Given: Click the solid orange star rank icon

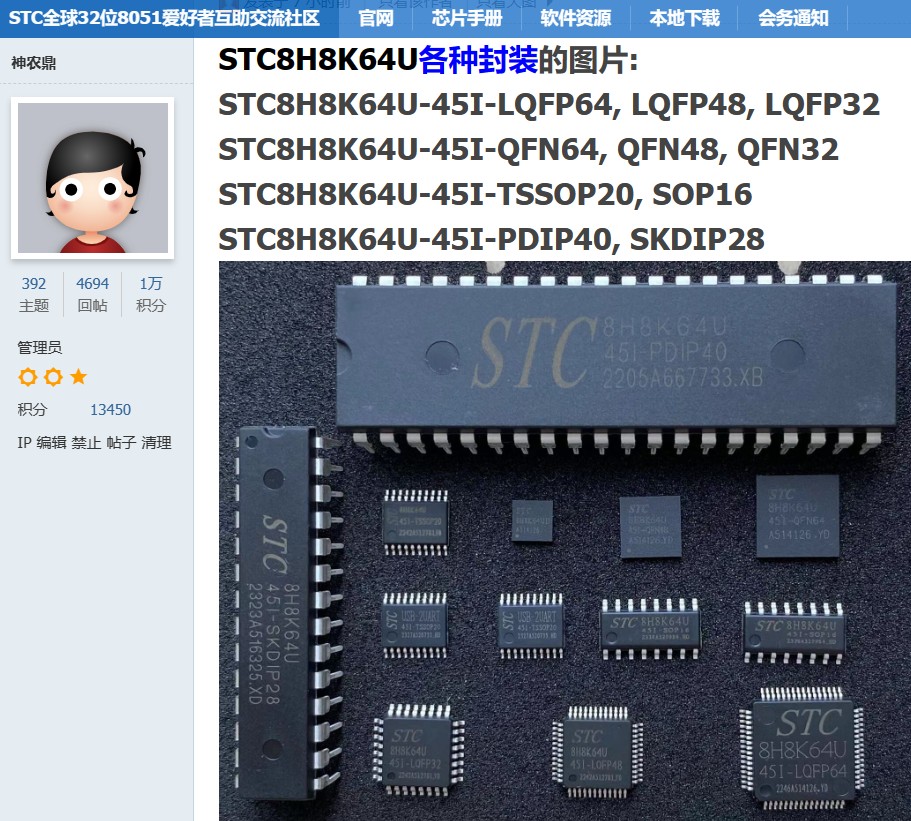Looking at the screenshot, I should tap(78, 377).
